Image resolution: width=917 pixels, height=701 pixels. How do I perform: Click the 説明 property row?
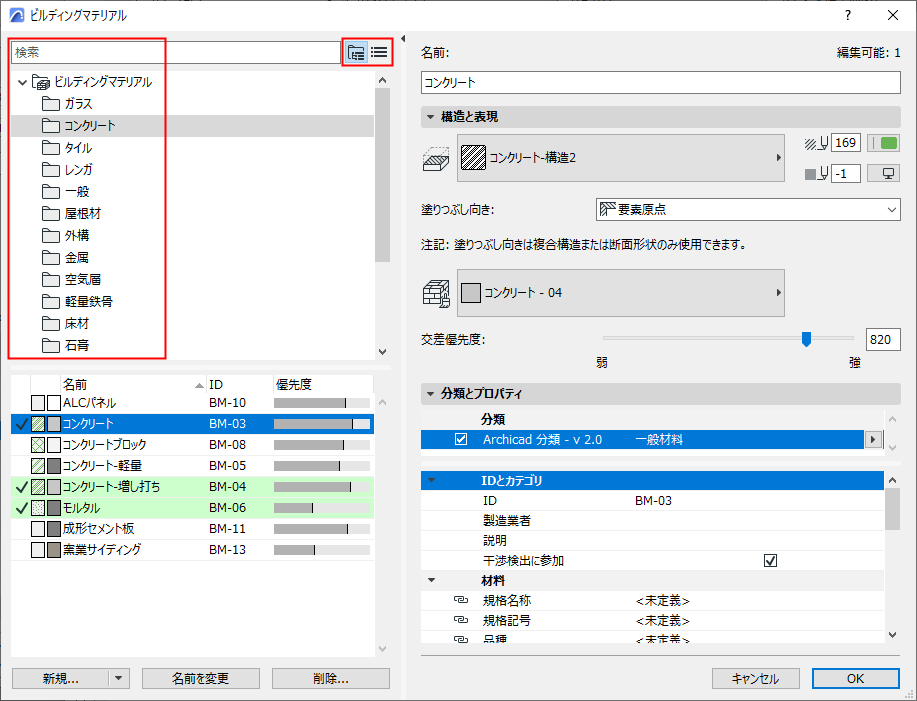coord(652,541)
